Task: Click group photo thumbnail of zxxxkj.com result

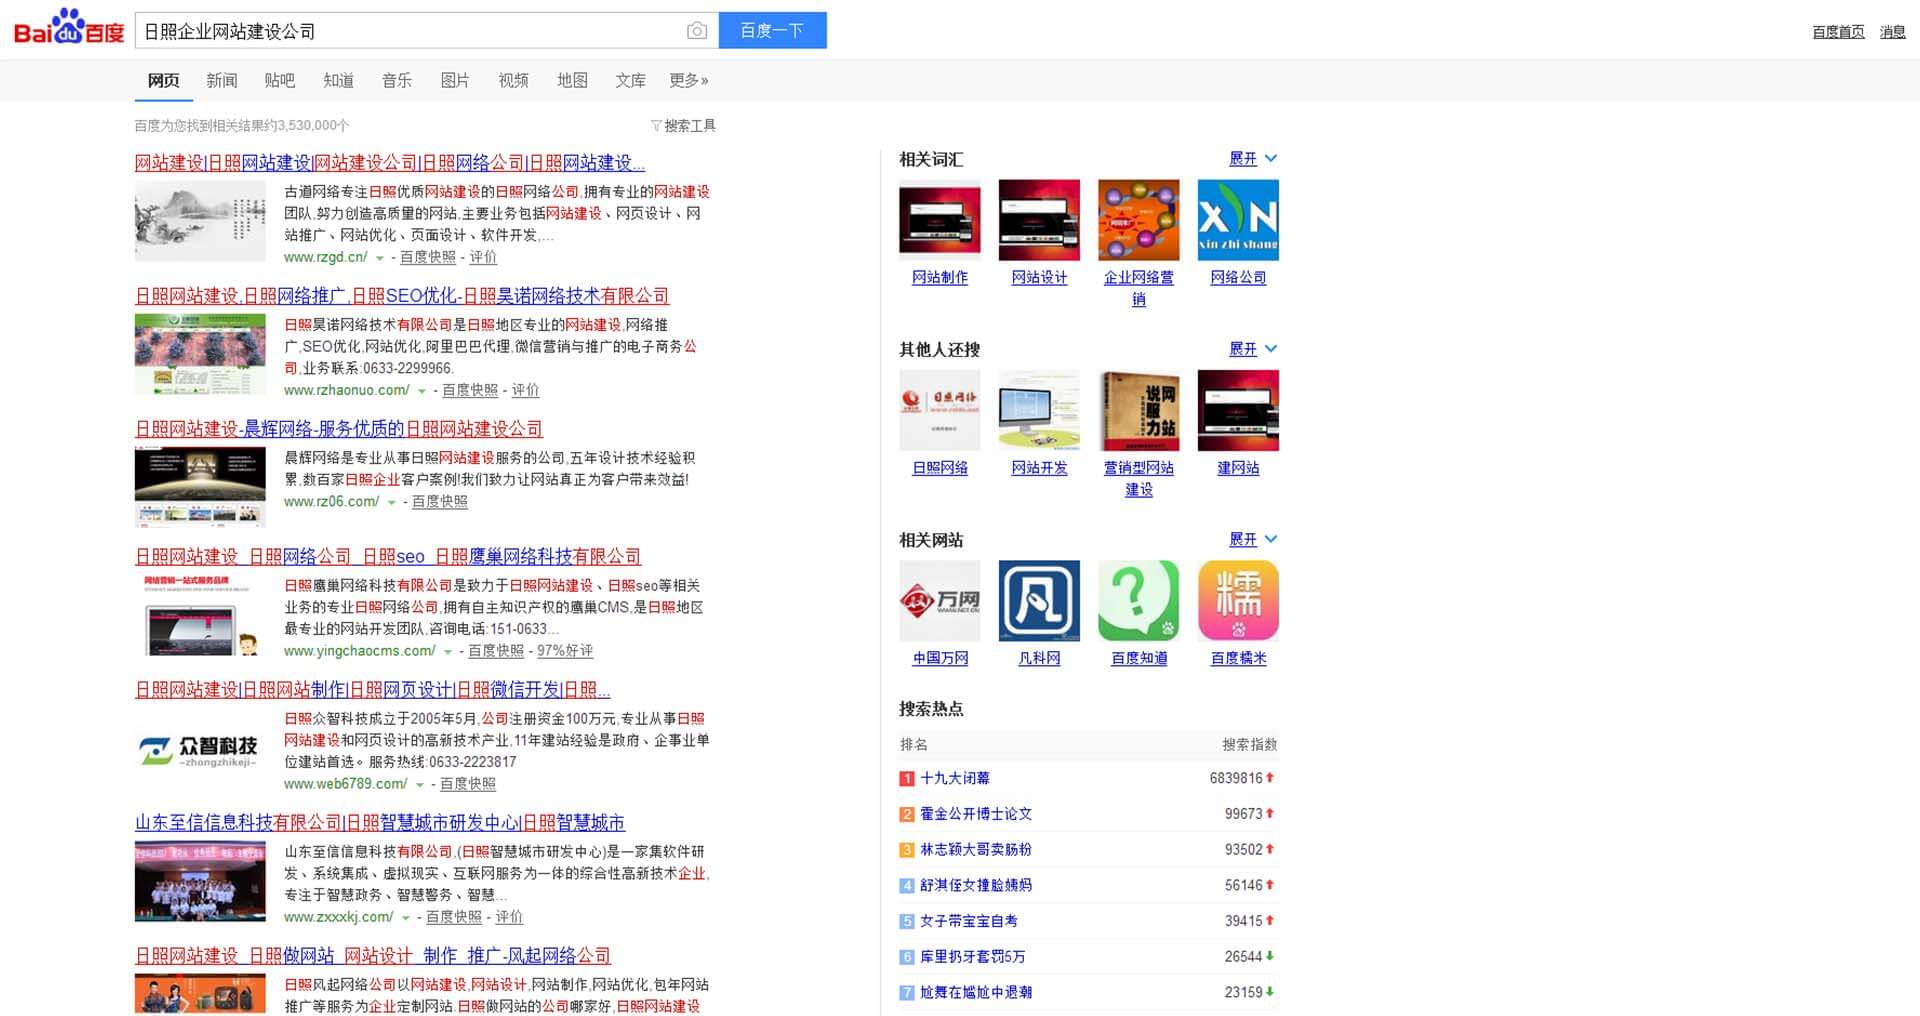Action: click(x=200, y=881)
